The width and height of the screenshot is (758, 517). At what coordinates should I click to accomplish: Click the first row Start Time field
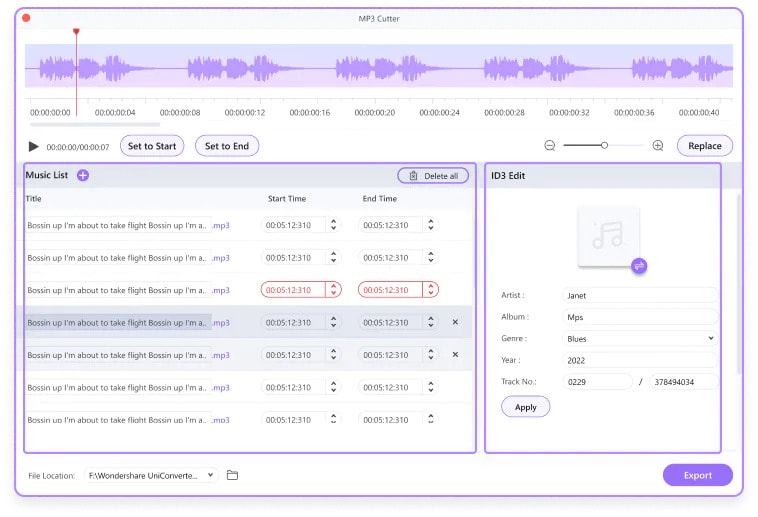tap(293, 225)
